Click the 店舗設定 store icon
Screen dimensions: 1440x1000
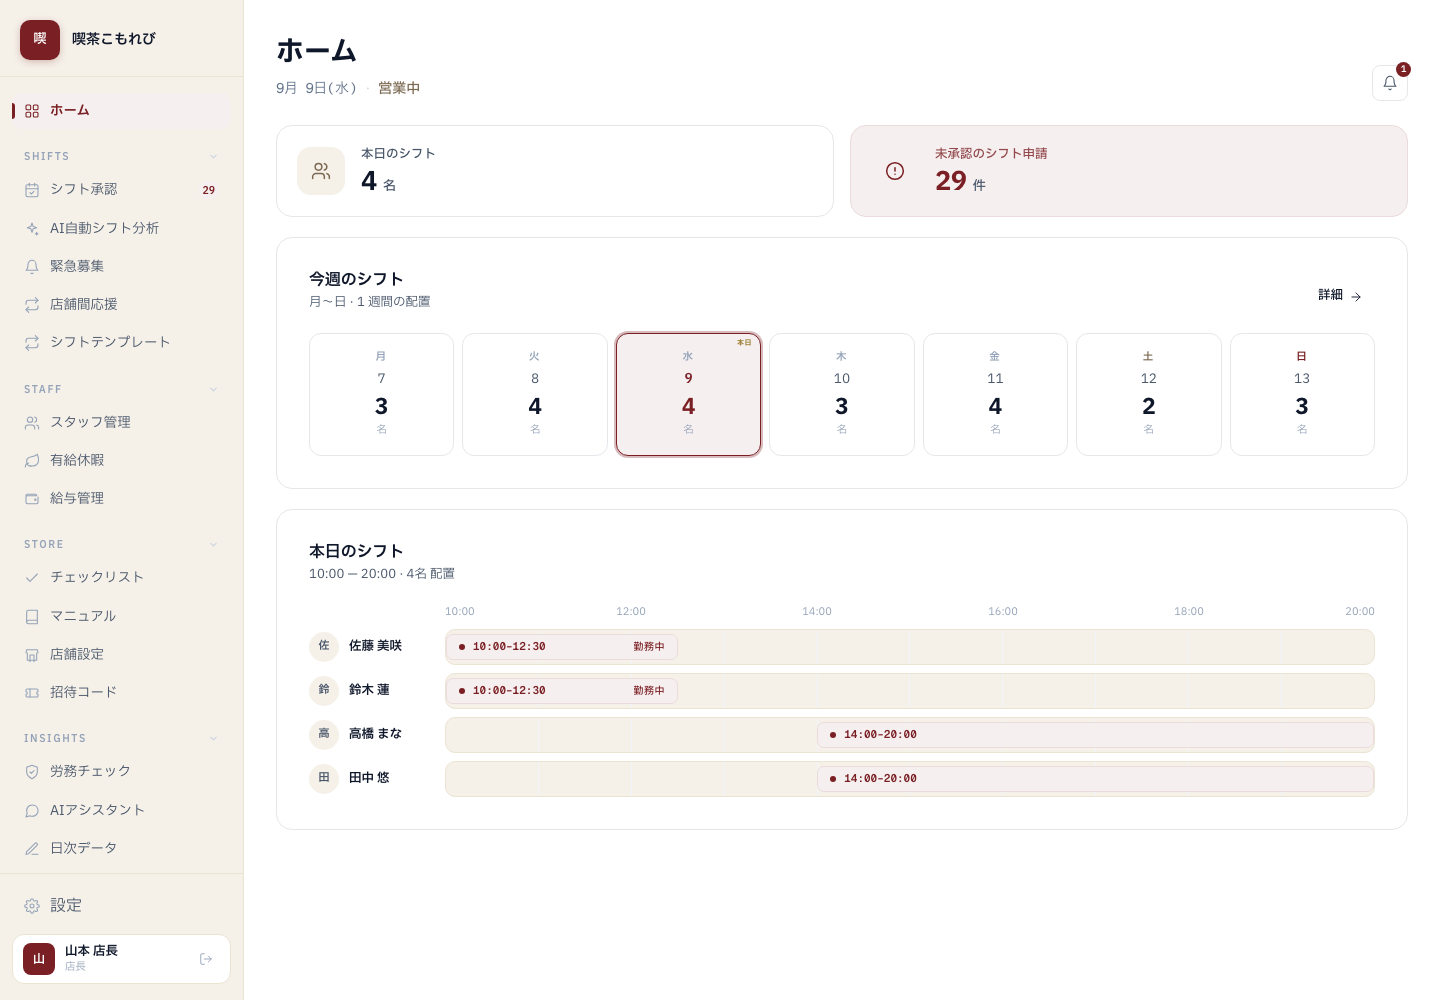[32, 655]
